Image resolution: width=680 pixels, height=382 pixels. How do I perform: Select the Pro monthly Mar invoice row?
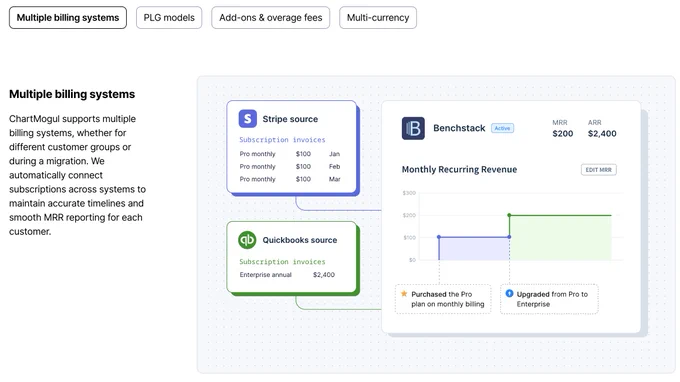click(x=290, y=179)
